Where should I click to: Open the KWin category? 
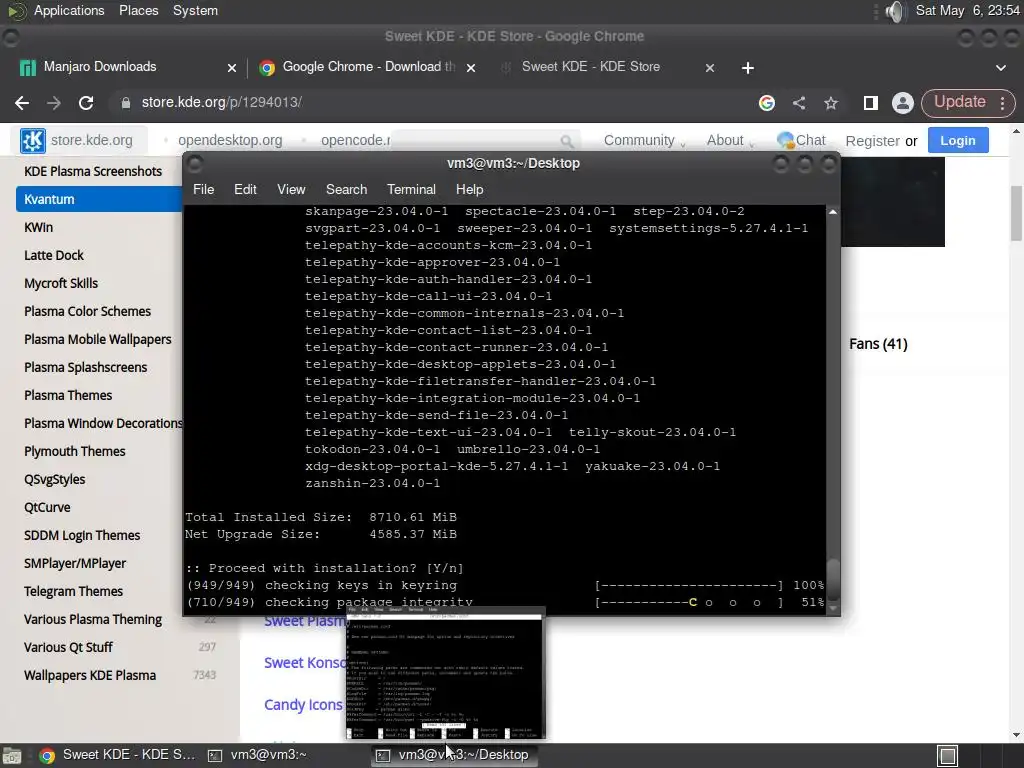click(39, 227)
